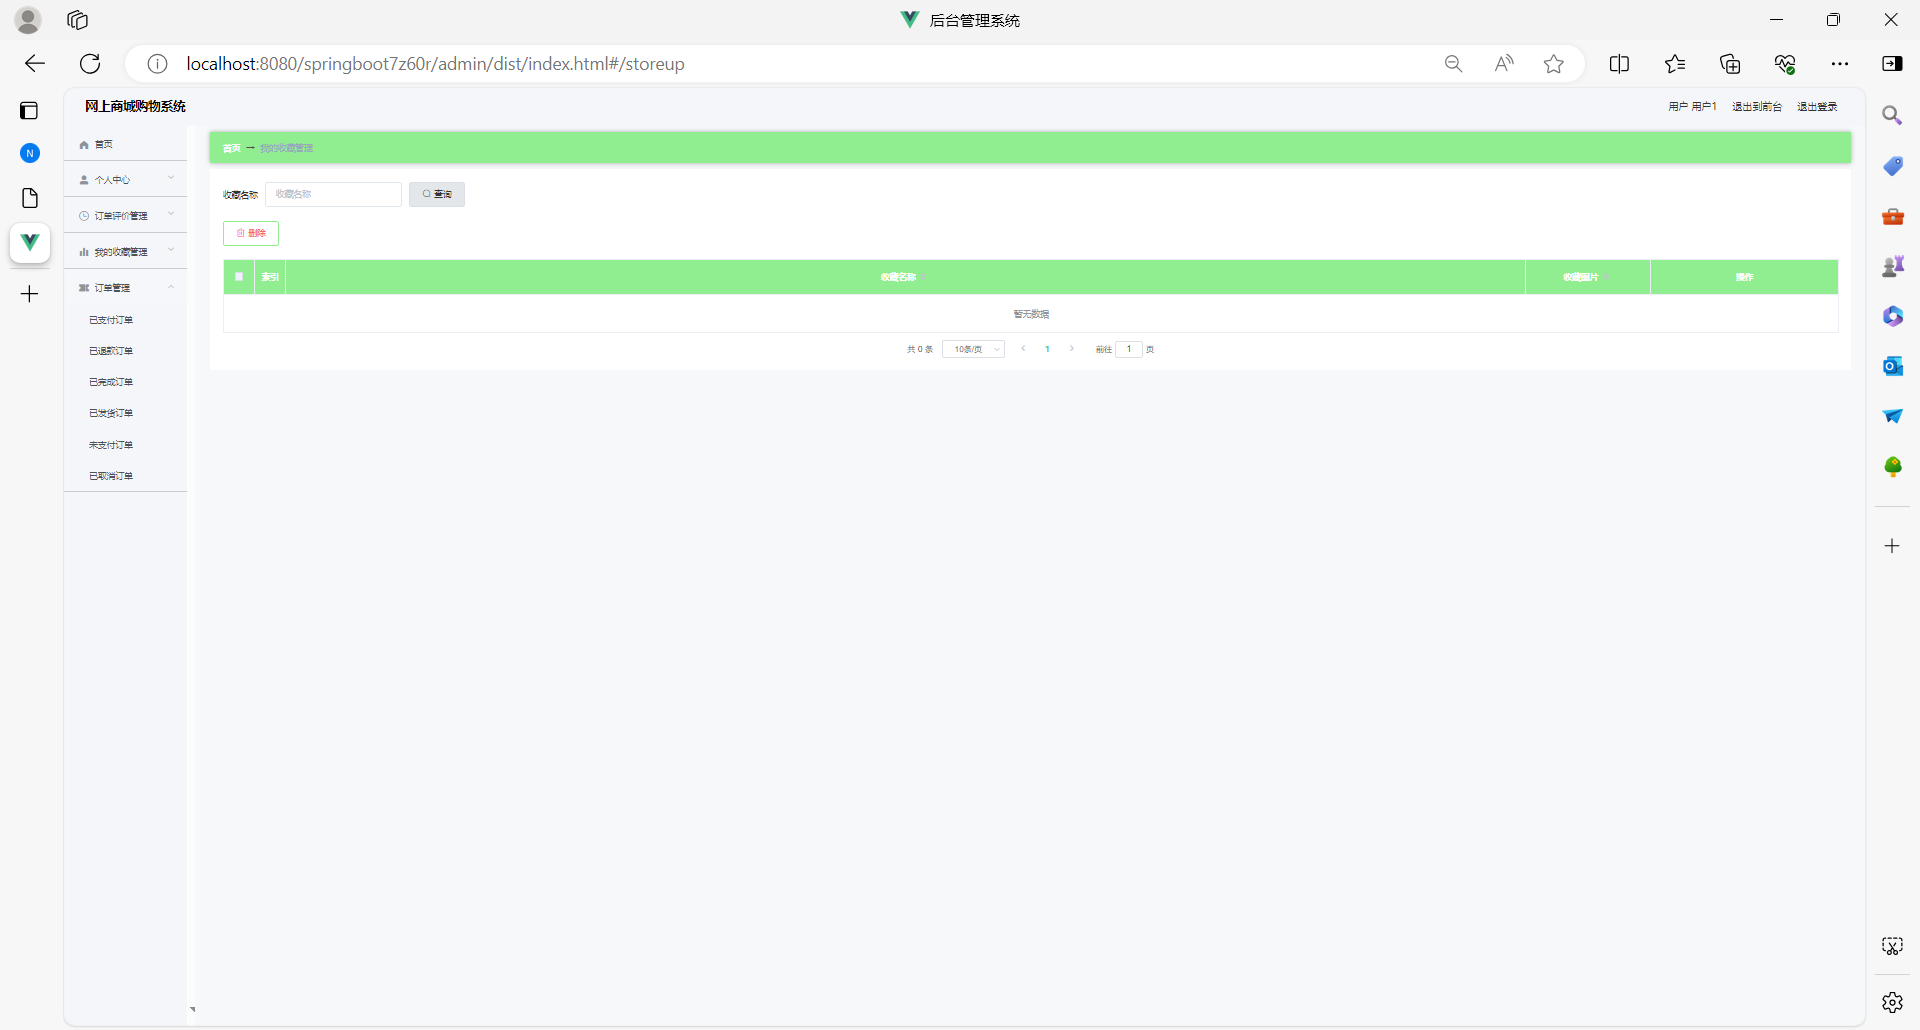Select 已支付订单 from the order menu
The height and width of the screenshot is (1030, 1920).
point(111,320)
